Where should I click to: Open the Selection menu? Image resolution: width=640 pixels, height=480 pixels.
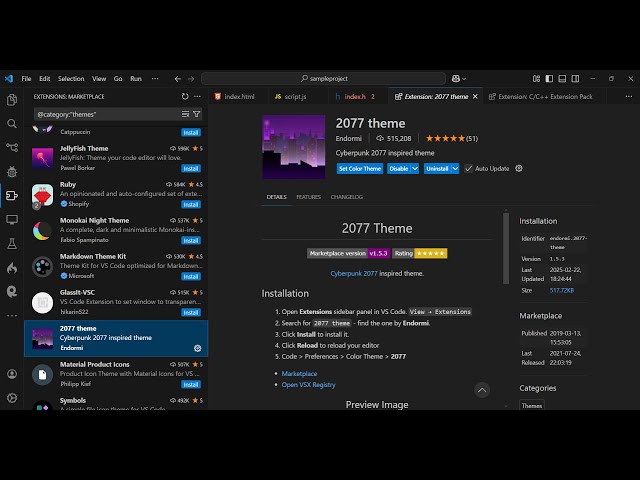71,78
